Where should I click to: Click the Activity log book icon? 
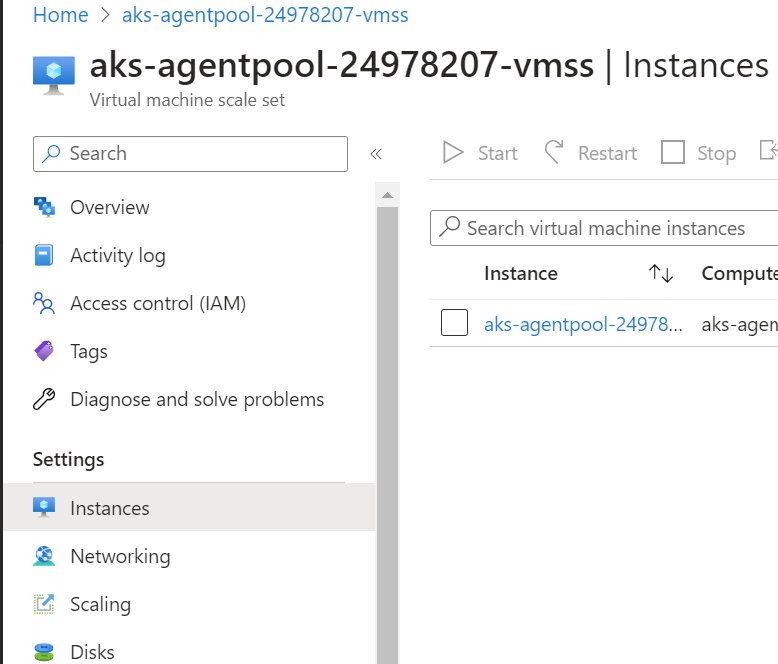(x=44, y=255)
